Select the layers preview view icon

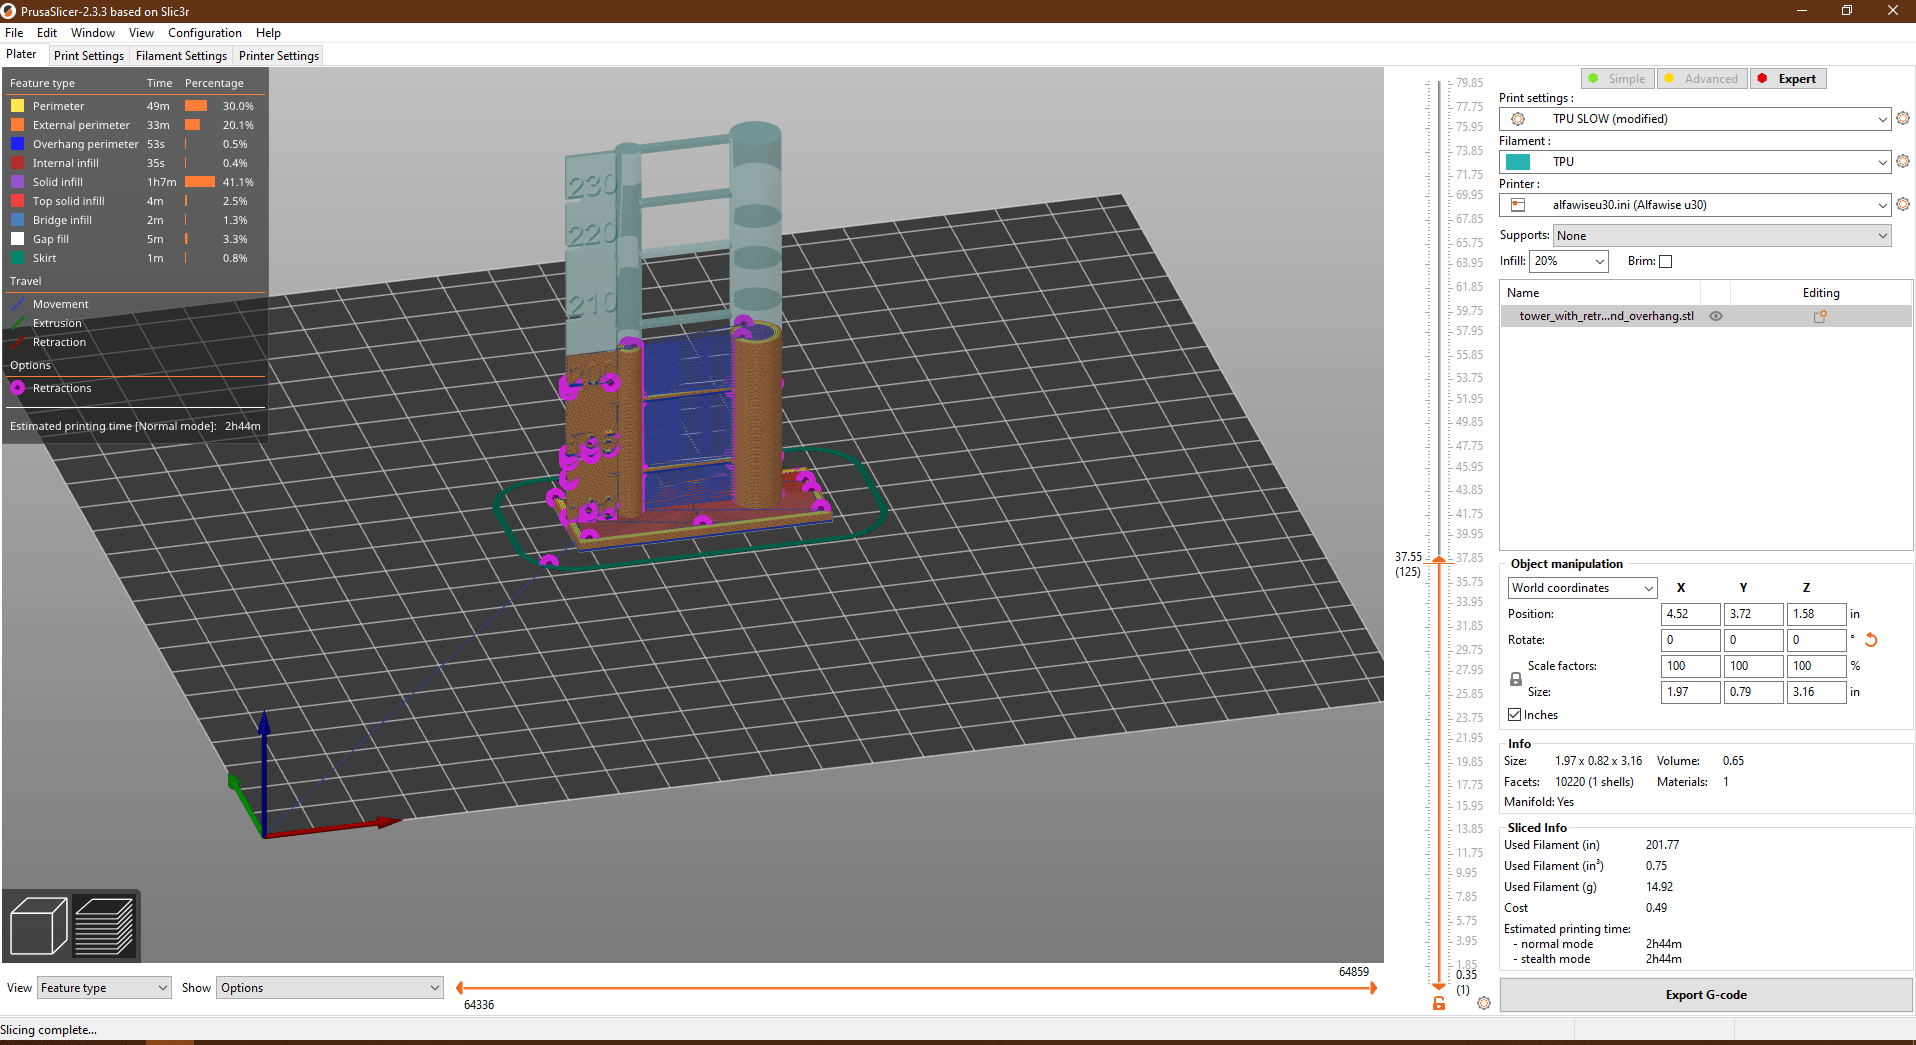click(x=104, y=925)
